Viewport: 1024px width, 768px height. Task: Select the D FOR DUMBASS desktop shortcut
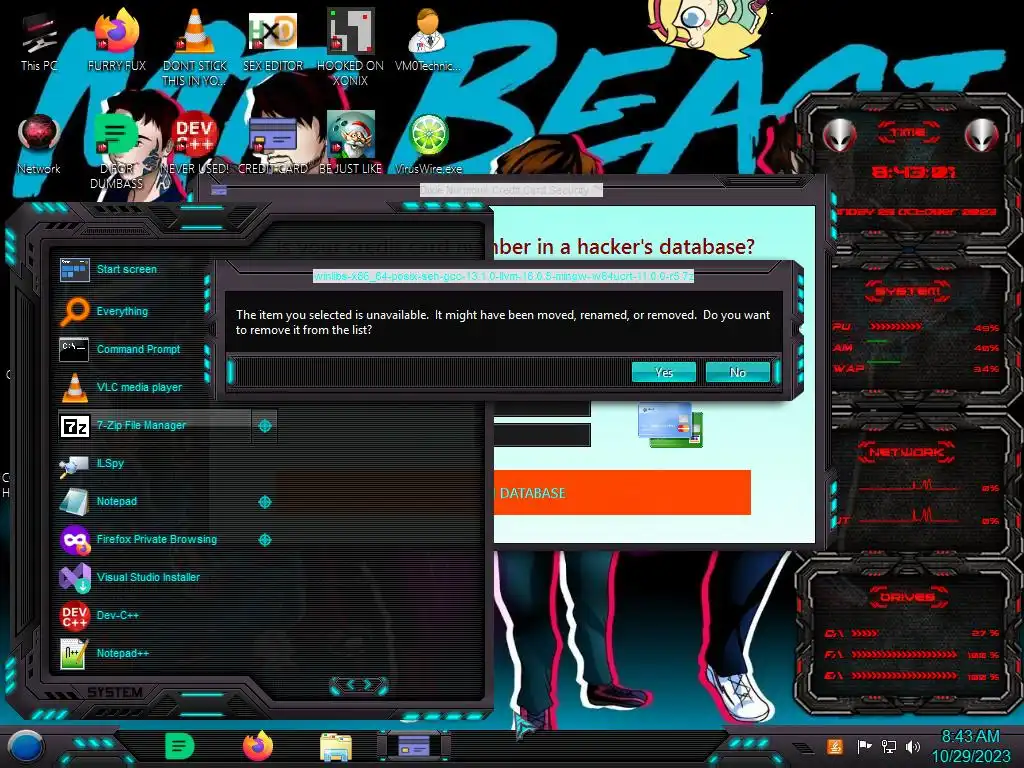point(116,152)
